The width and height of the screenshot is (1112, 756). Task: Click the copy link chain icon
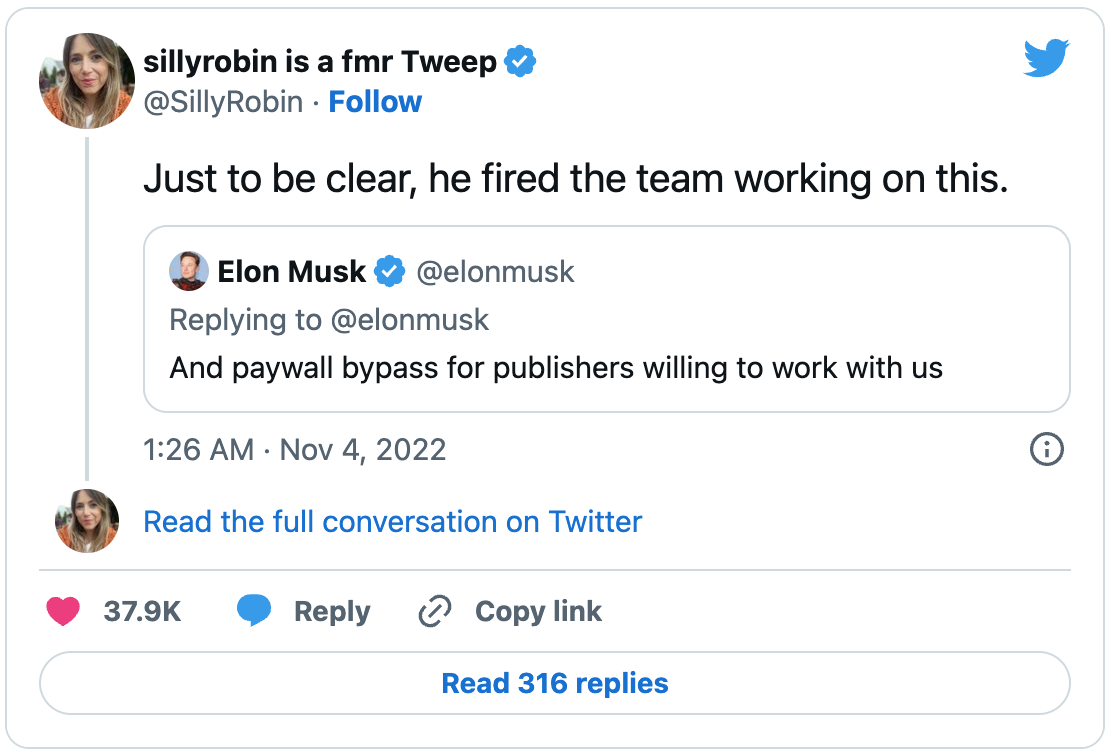pyautogui.click(x=434, y=612)
